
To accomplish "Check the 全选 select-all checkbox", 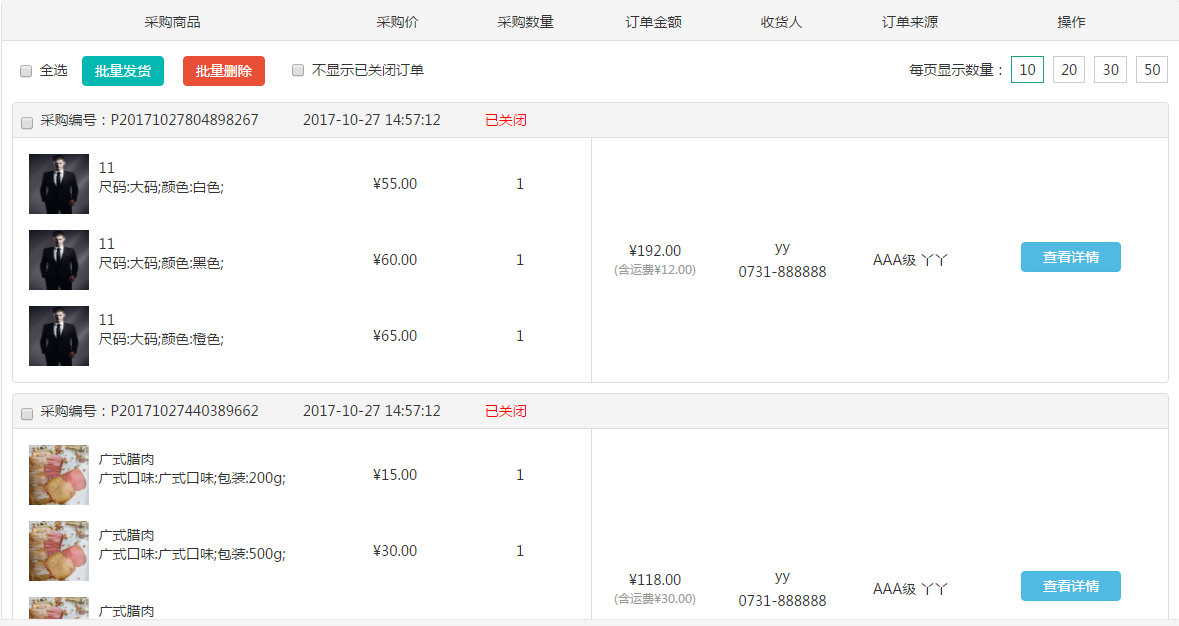I will 26,71.
